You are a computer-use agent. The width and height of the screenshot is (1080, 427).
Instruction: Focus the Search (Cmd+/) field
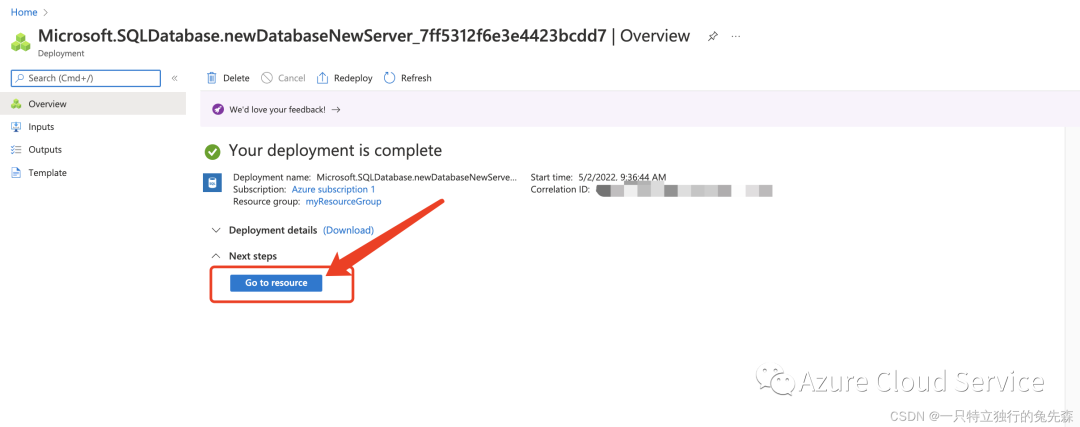coord(86,79)
